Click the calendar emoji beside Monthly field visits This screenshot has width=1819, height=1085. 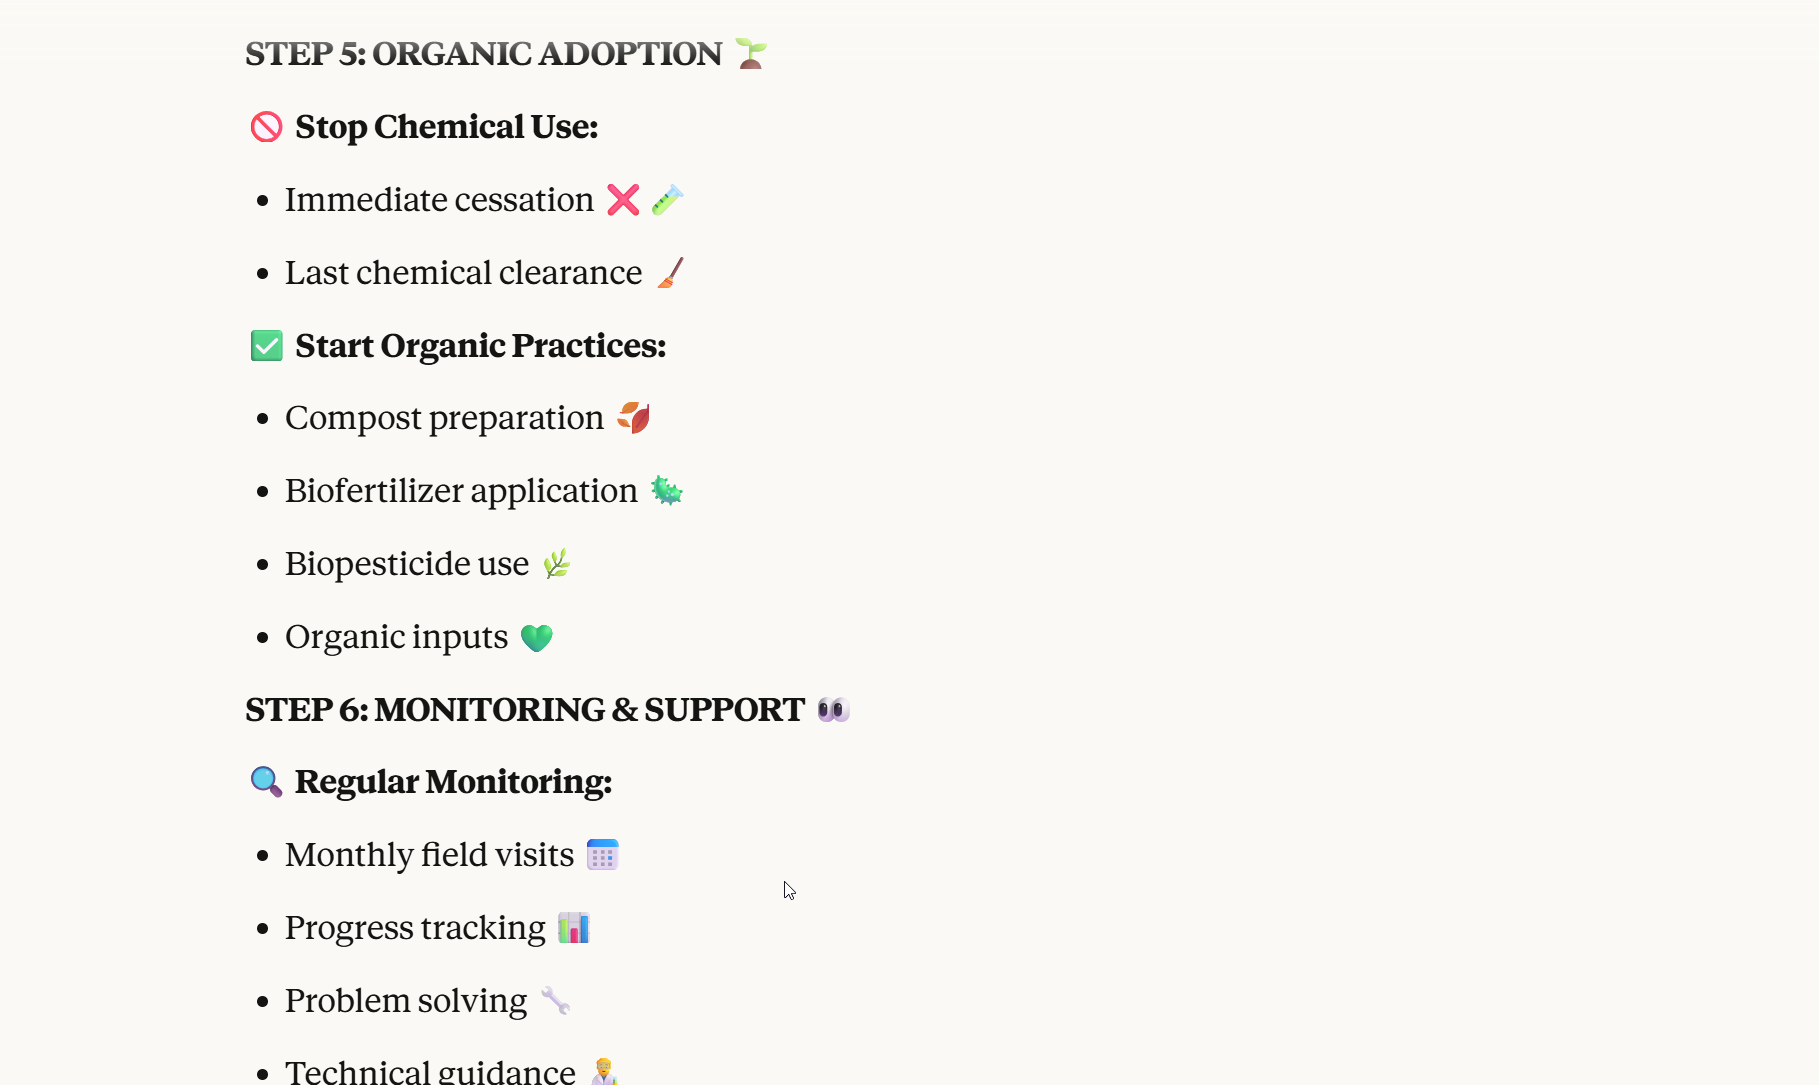point(602,855)
